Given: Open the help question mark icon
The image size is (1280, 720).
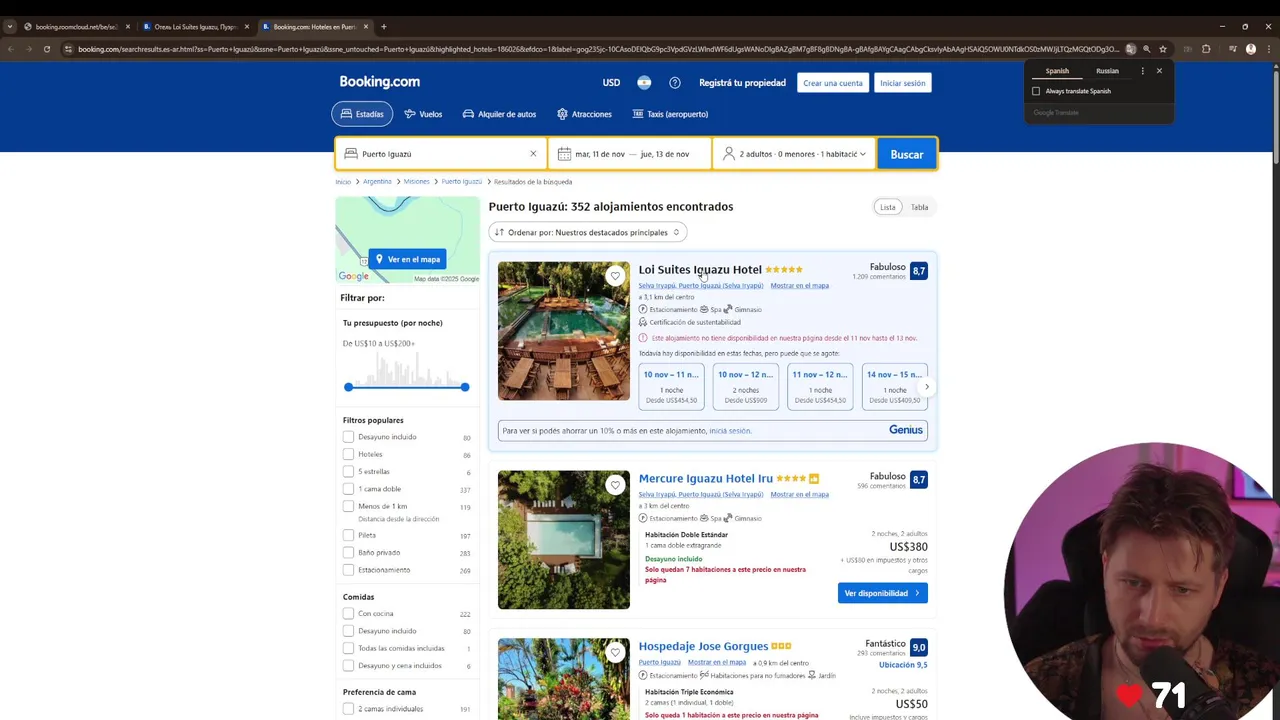Looking at the screenshot, I should pos(675,83).
